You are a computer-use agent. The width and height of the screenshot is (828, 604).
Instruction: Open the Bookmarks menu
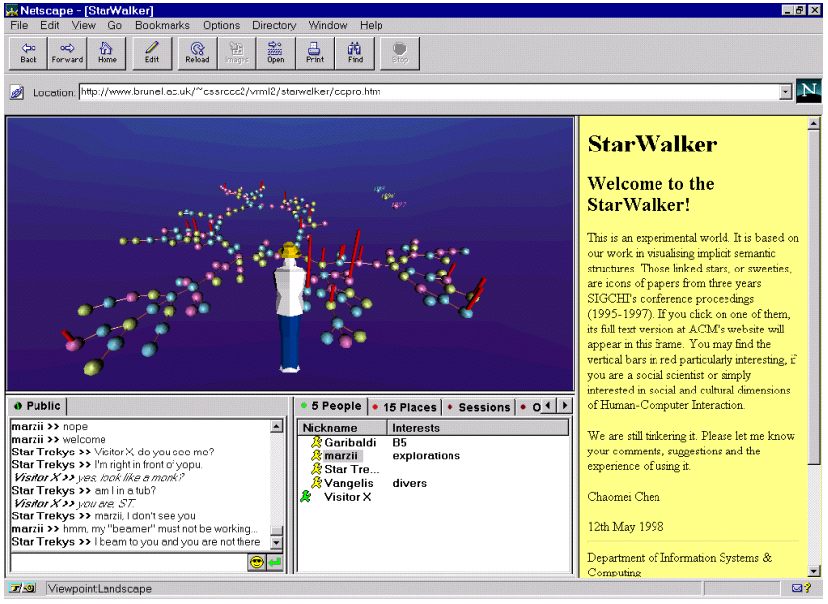pos(162,25)
